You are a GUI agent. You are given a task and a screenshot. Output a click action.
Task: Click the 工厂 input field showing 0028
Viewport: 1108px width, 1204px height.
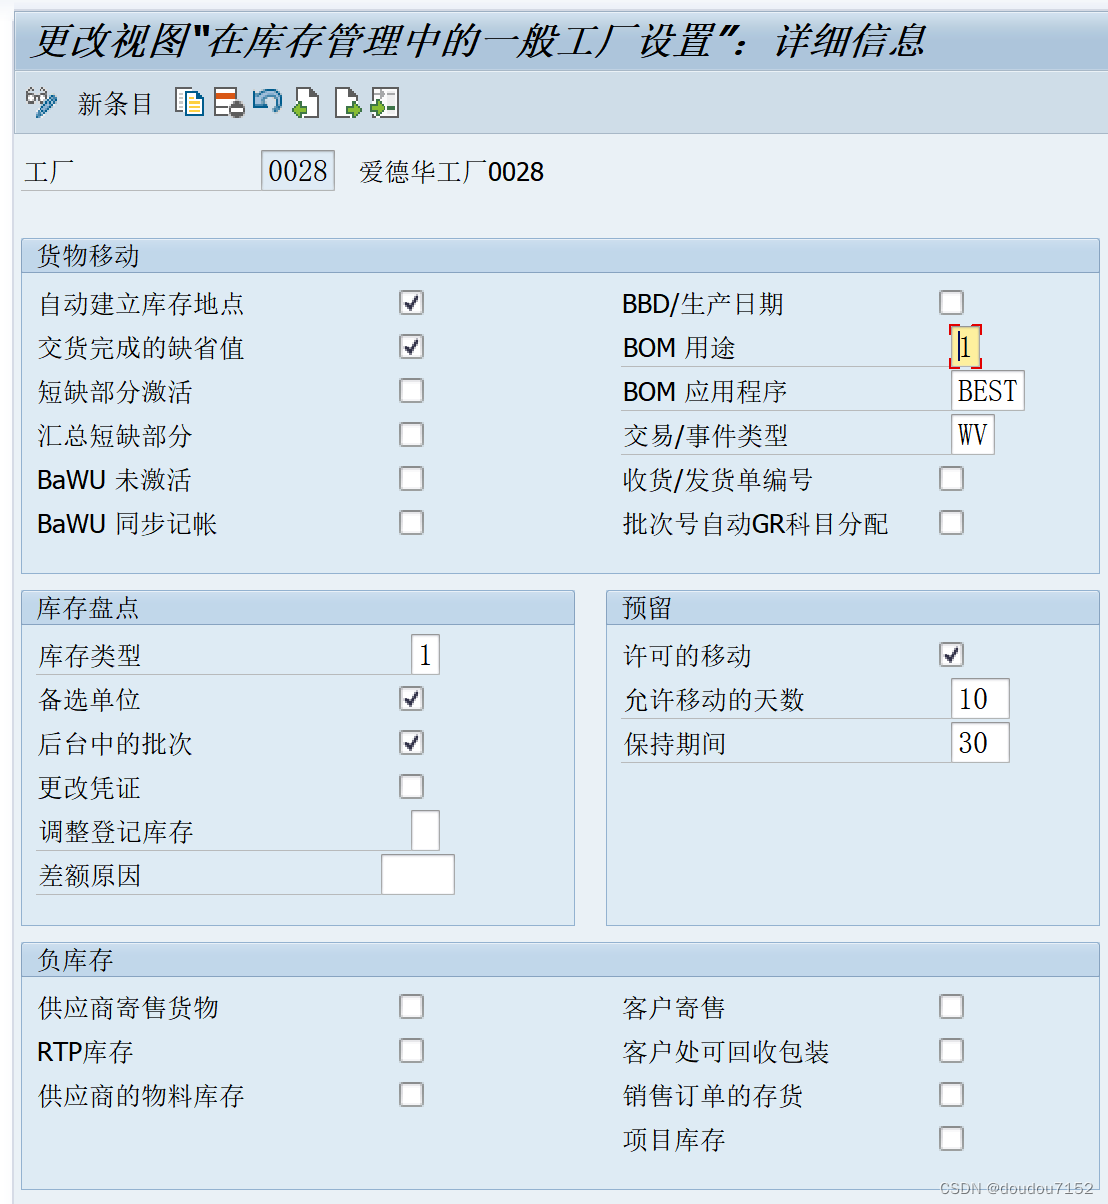297,170
